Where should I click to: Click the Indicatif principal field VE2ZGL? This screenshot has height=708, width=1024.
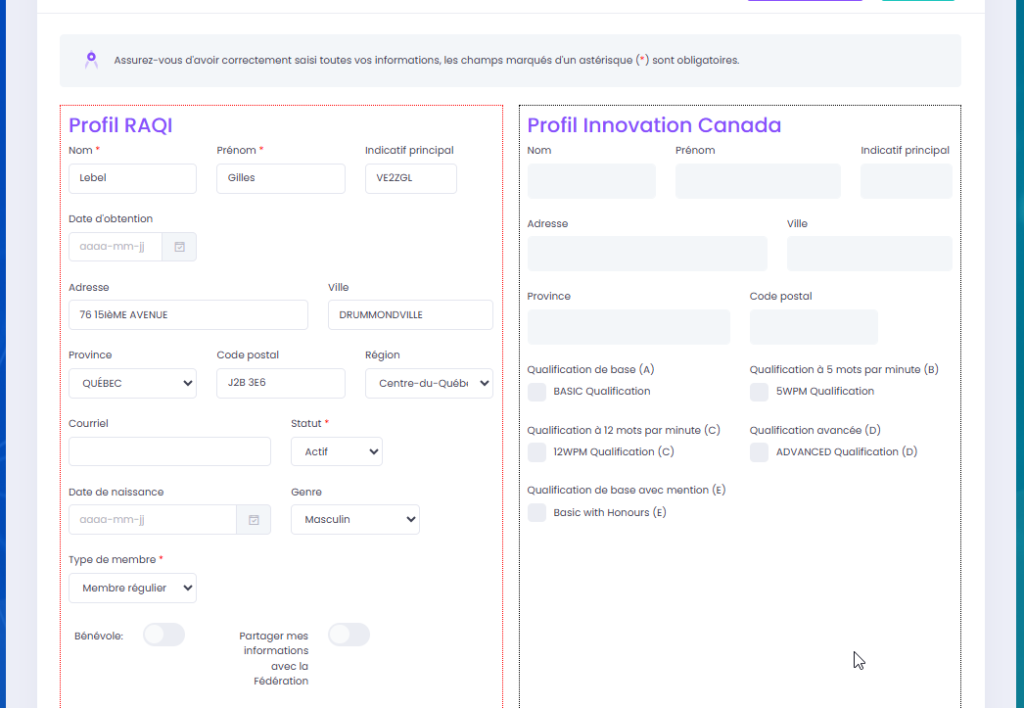pos(410,179)
